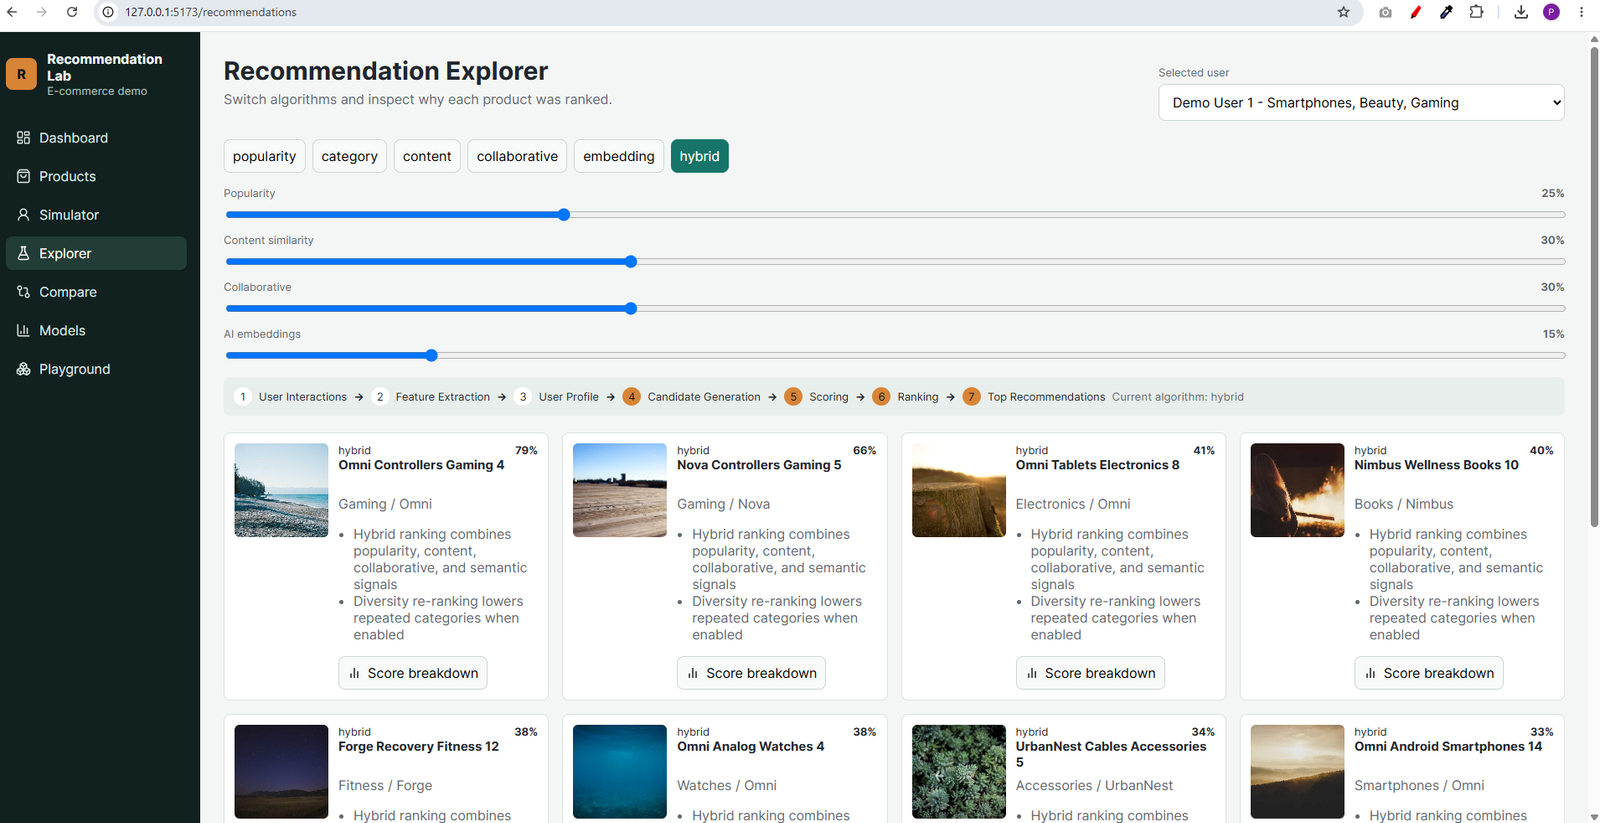Click the "Omni Tablets Electronics 8" title
Viewport: 1600px width, 823px height.
(1098, 465)
